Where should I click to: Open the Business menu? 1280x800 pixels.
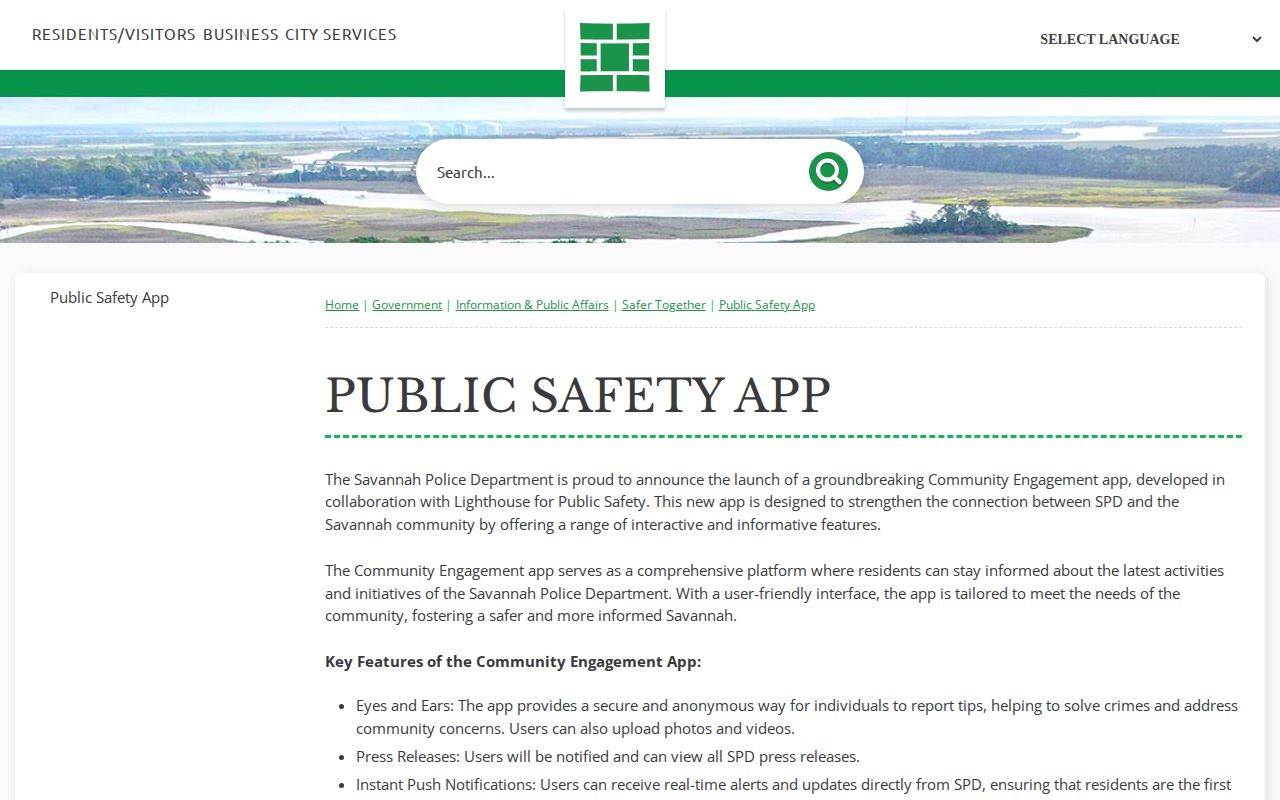[x=241, y=34]
